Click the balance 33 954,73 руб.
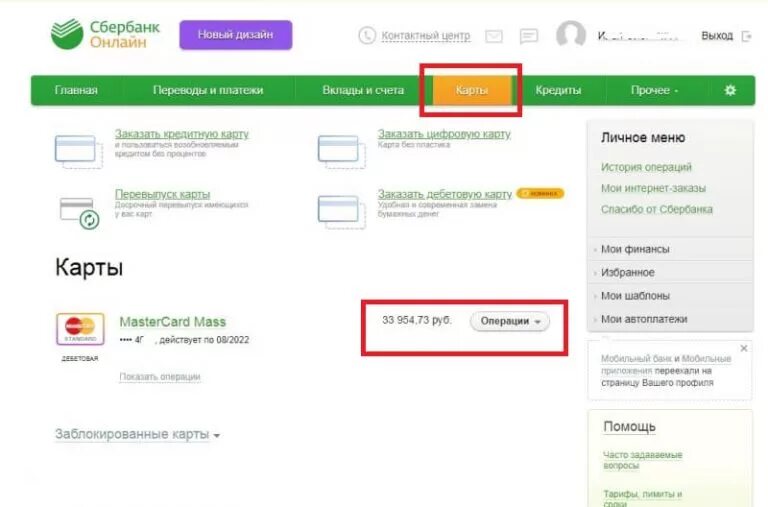The height and width of the screenshot is (507, 768). [x=417, y=320]
